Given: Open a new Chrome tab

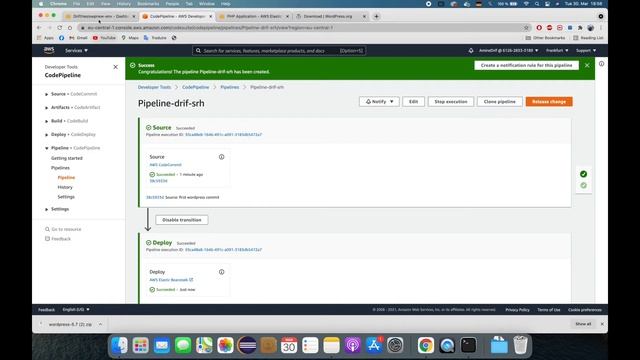Looking at the screenshot, I should [376, 16].
